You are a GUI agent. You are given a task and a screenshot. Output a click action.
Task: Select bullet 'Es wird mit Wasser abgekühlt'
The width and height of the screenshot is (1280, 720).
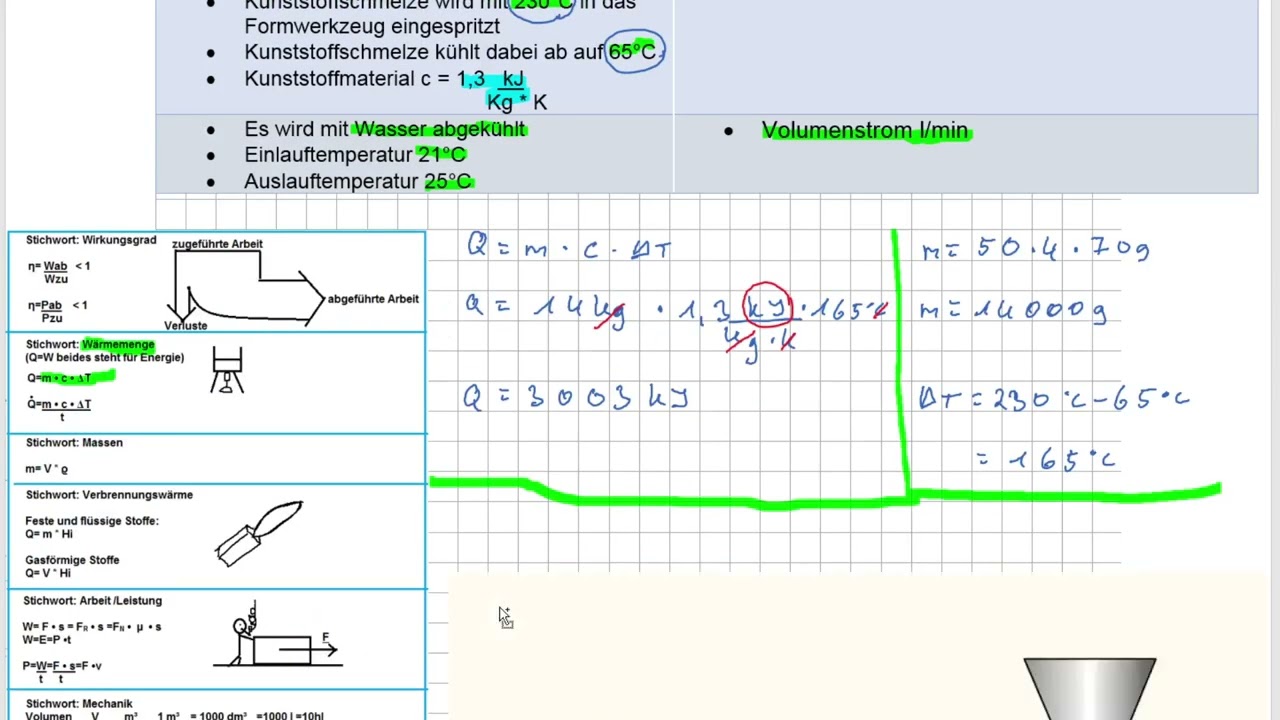click(x=385, y=129)
